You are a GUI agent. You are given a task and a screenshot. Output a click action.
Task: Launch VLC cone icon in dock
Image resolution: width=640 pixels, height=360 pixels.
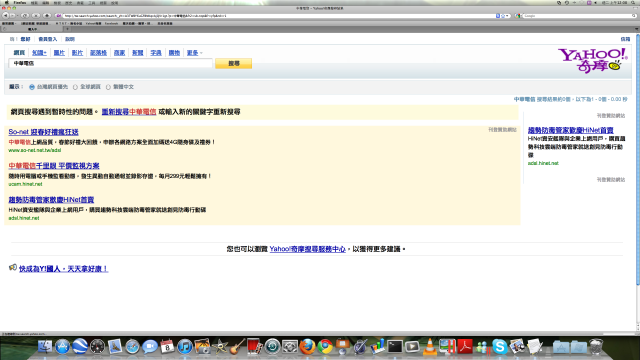[429, 347]
